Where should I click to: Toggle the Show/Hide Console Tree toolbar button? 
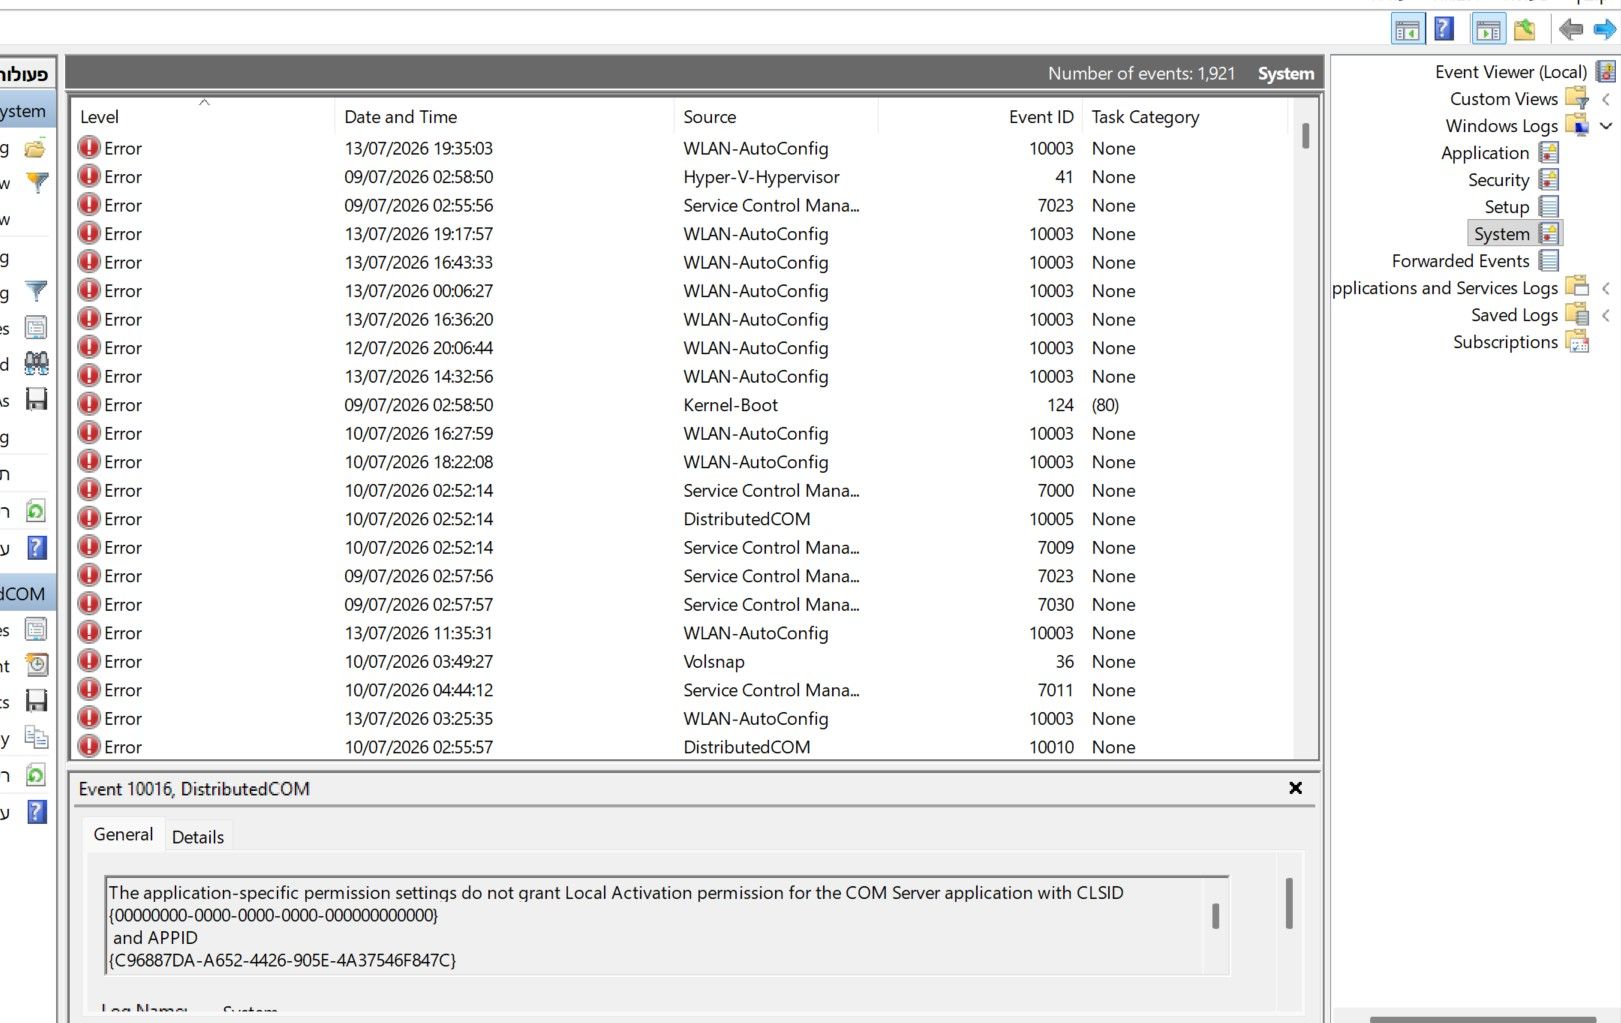point(1489,30)
